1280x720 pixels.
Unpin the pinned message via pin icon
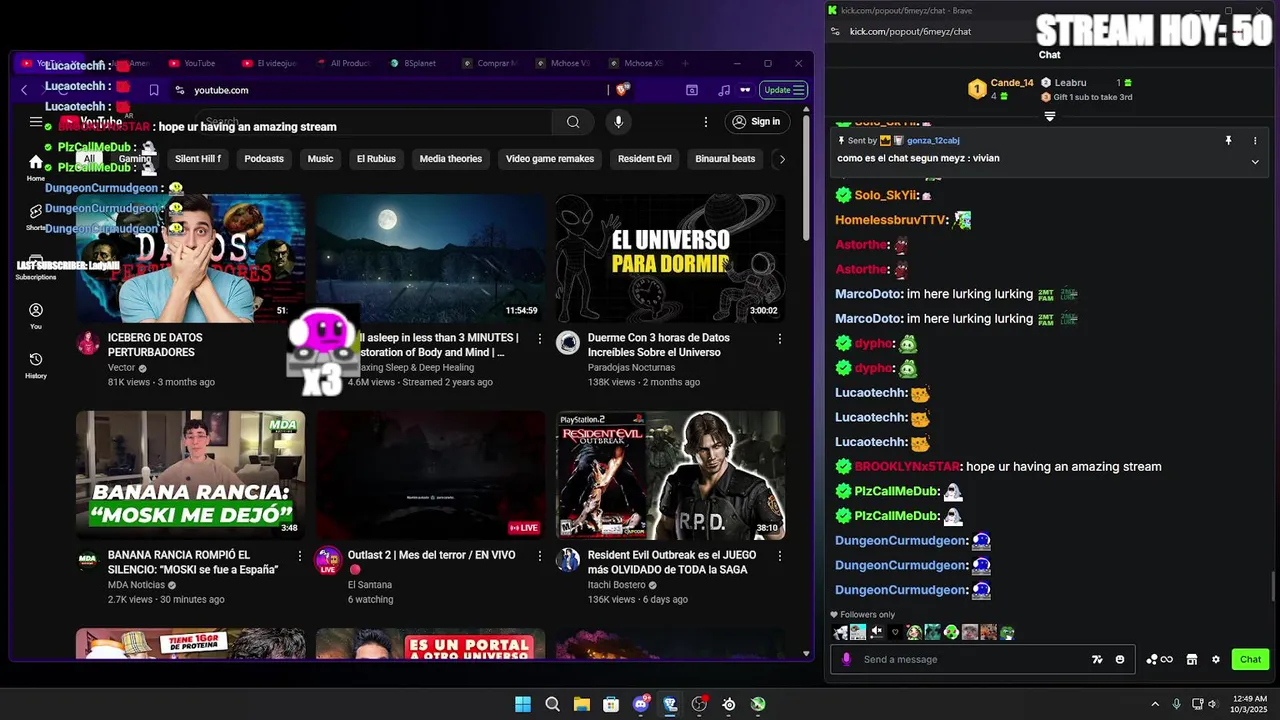click(x=1228, y=141)
